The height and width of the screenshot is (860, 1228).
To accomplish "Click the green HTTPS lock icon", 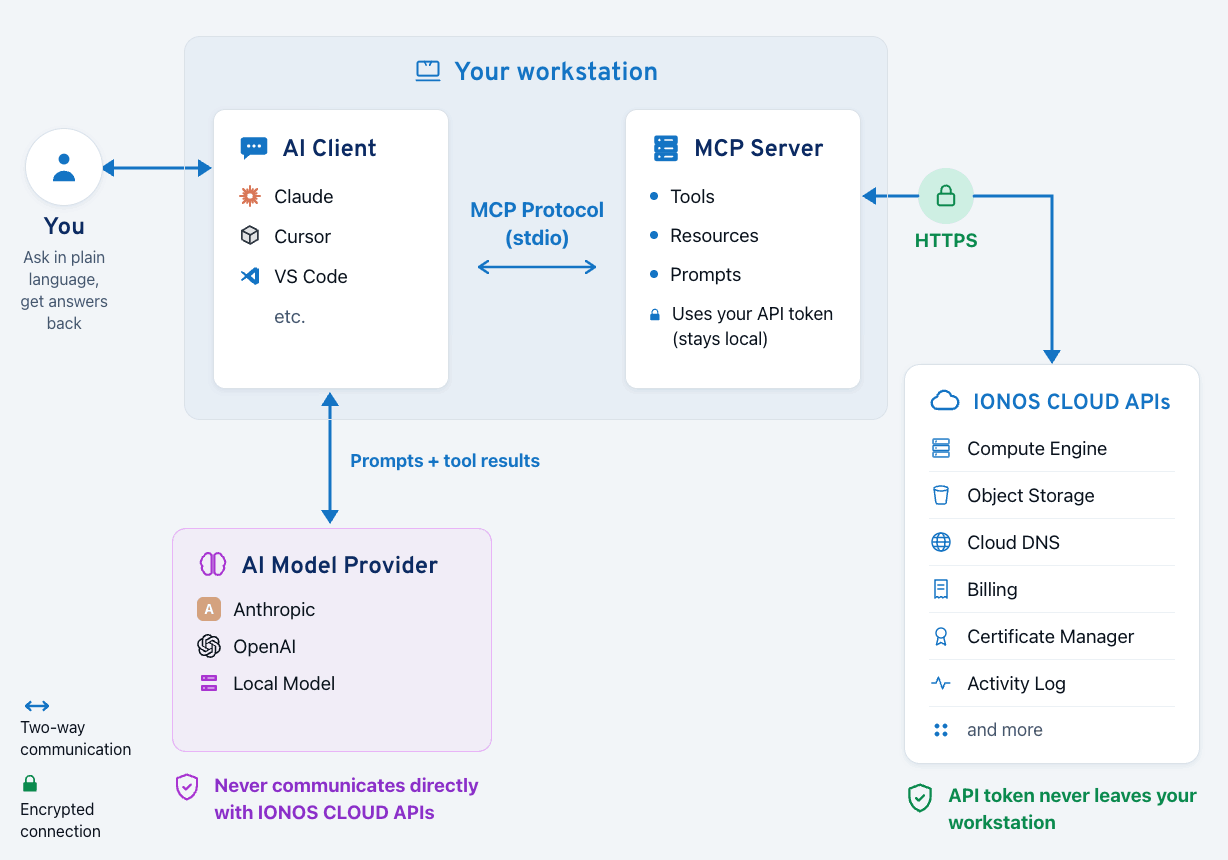I will click(946, 196).
